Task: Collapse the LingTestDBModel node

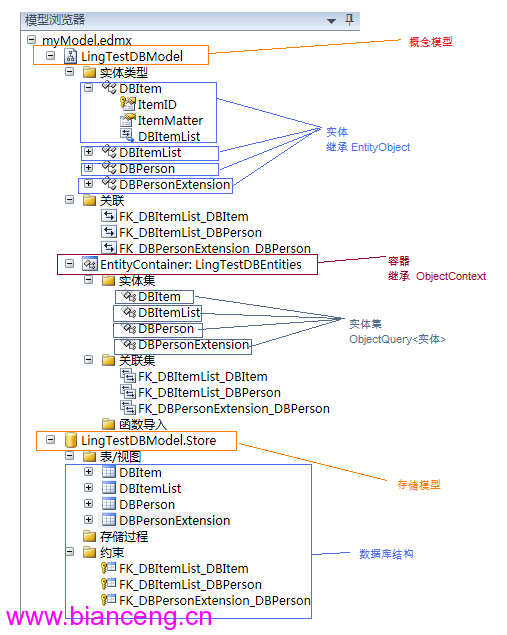Action: click(50, 55)
